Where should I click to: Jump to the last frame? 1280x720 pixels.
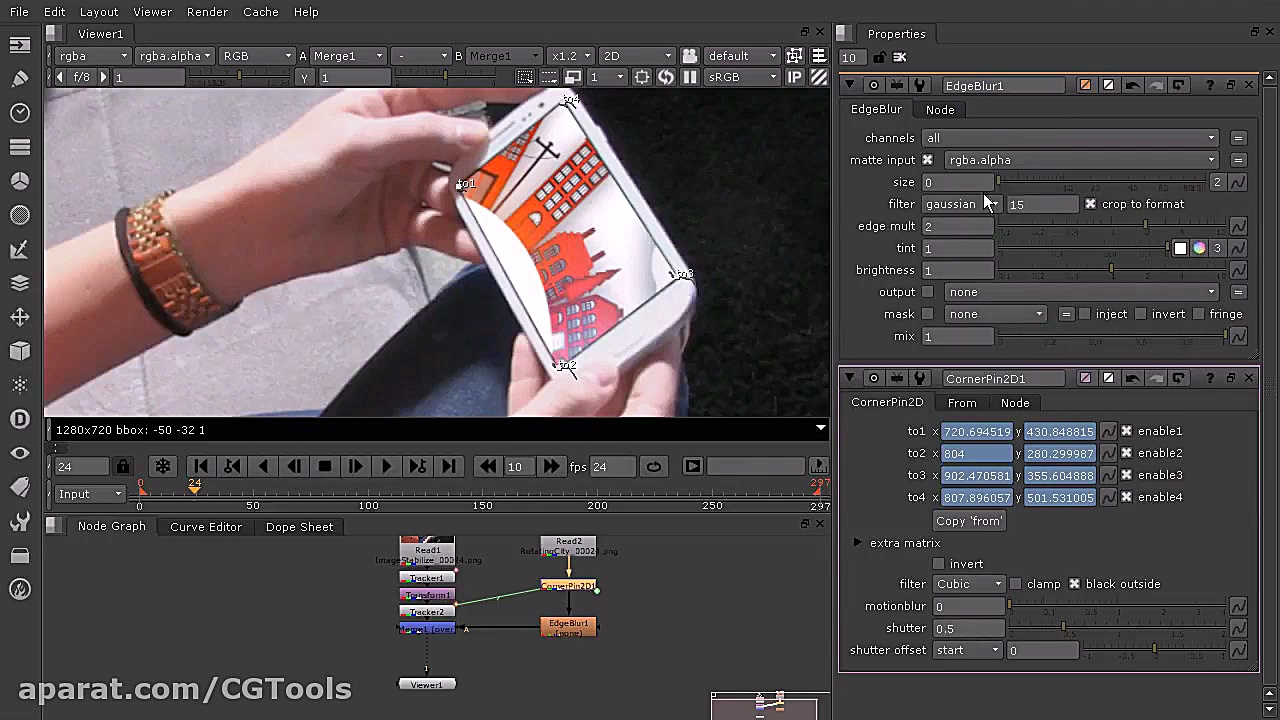pos(449,466)
